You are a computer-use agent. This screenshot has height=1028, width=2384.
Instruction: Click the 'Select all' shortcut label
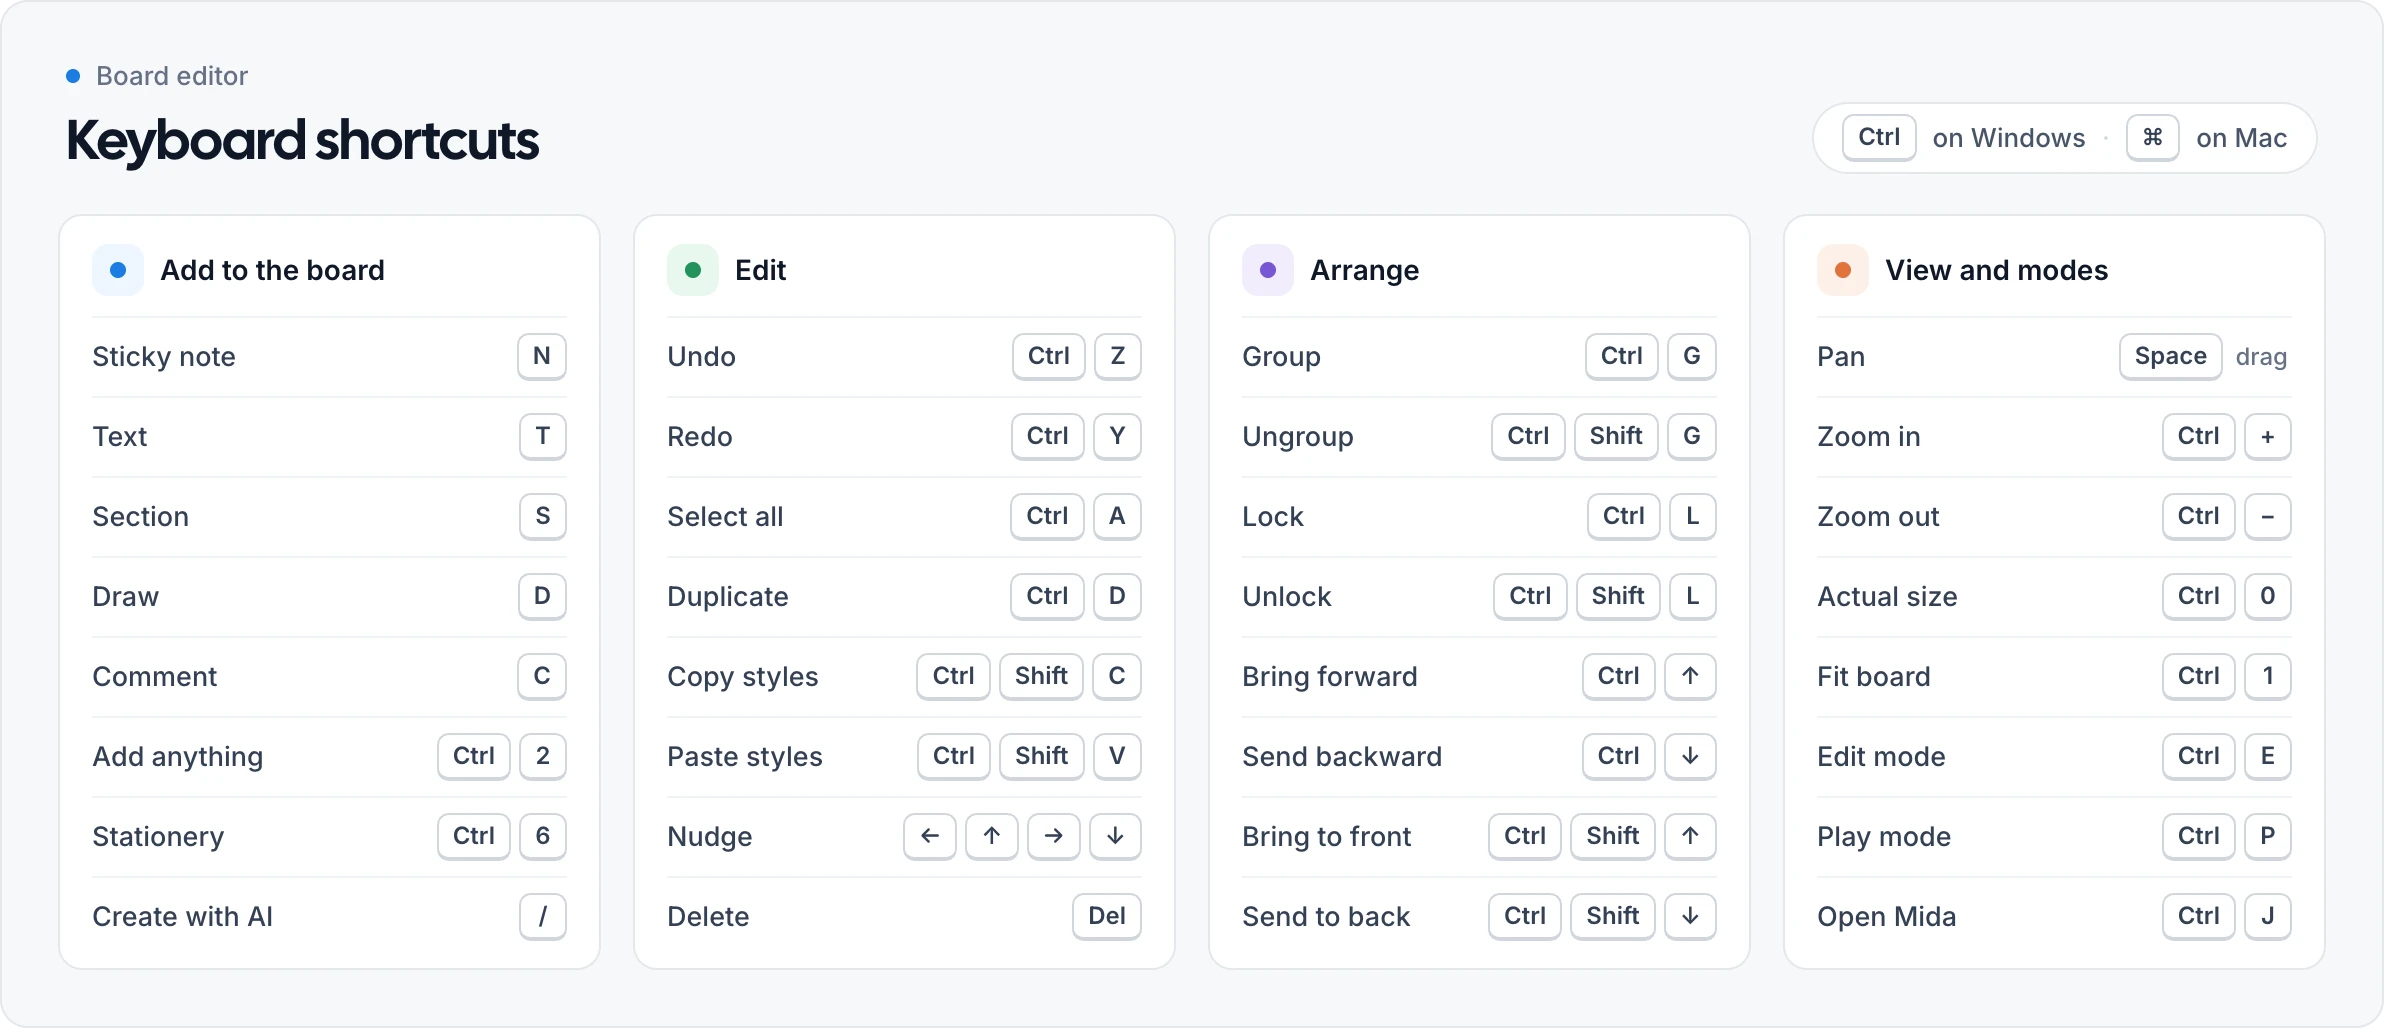point(725,516)
